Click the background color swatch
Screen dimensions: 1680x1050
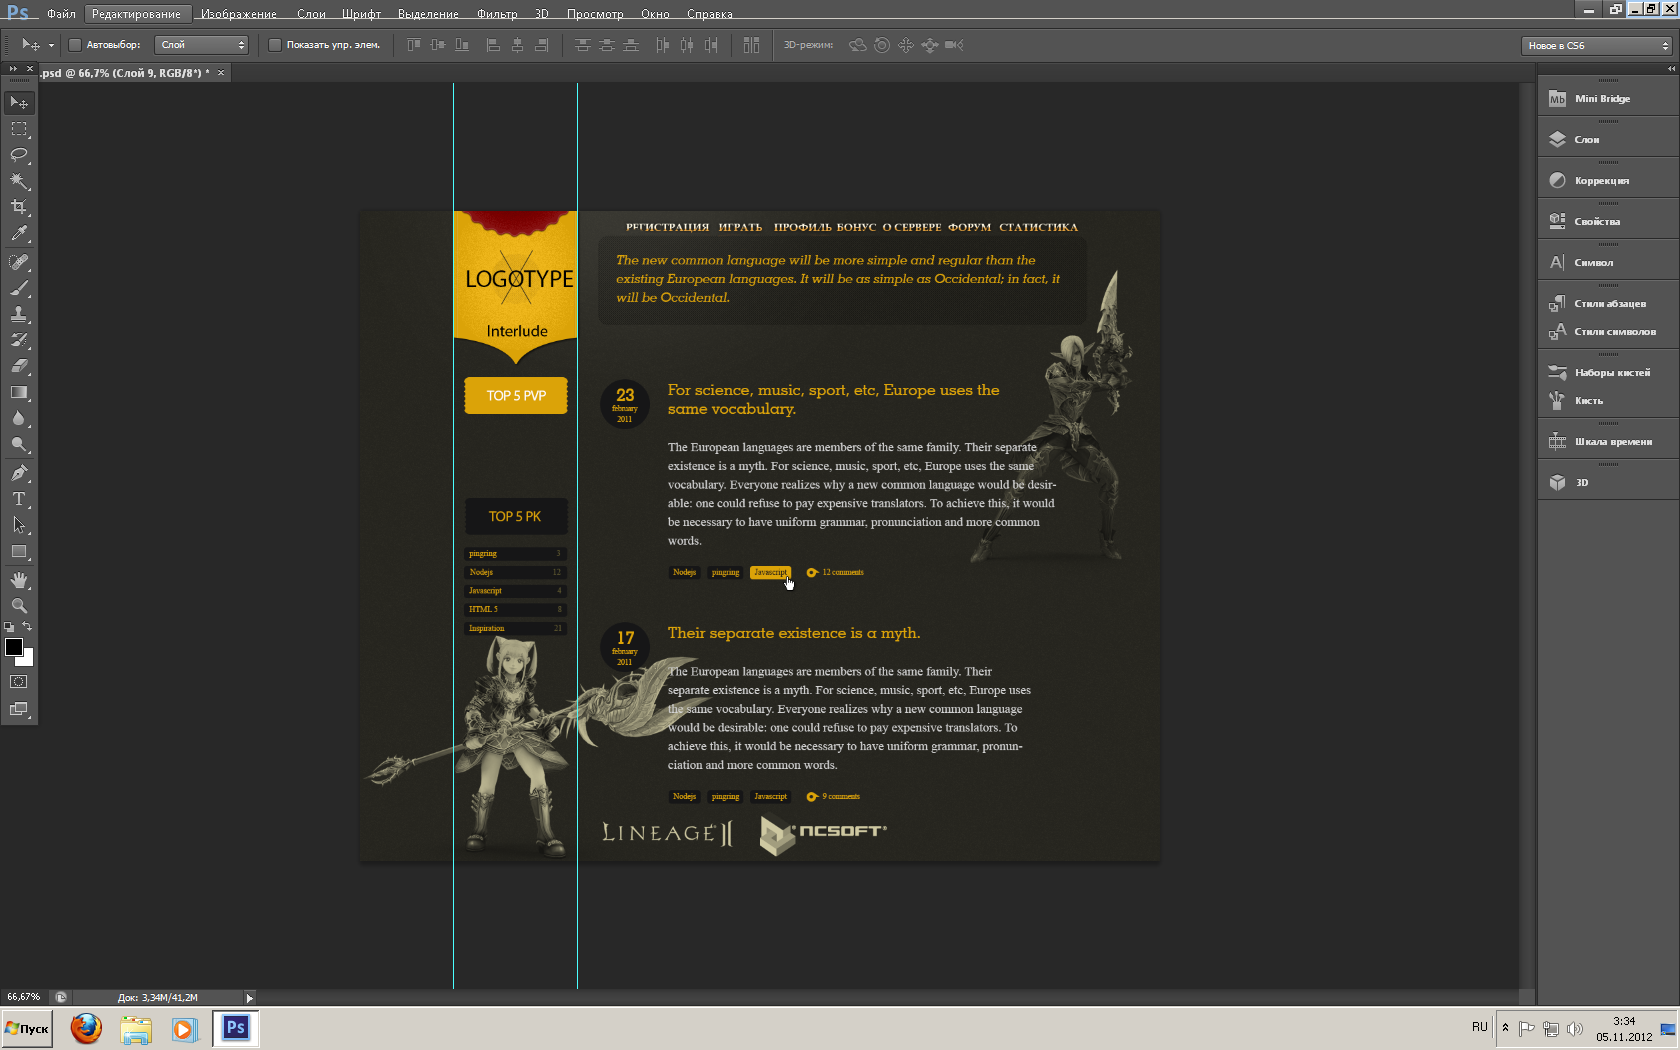27,659
